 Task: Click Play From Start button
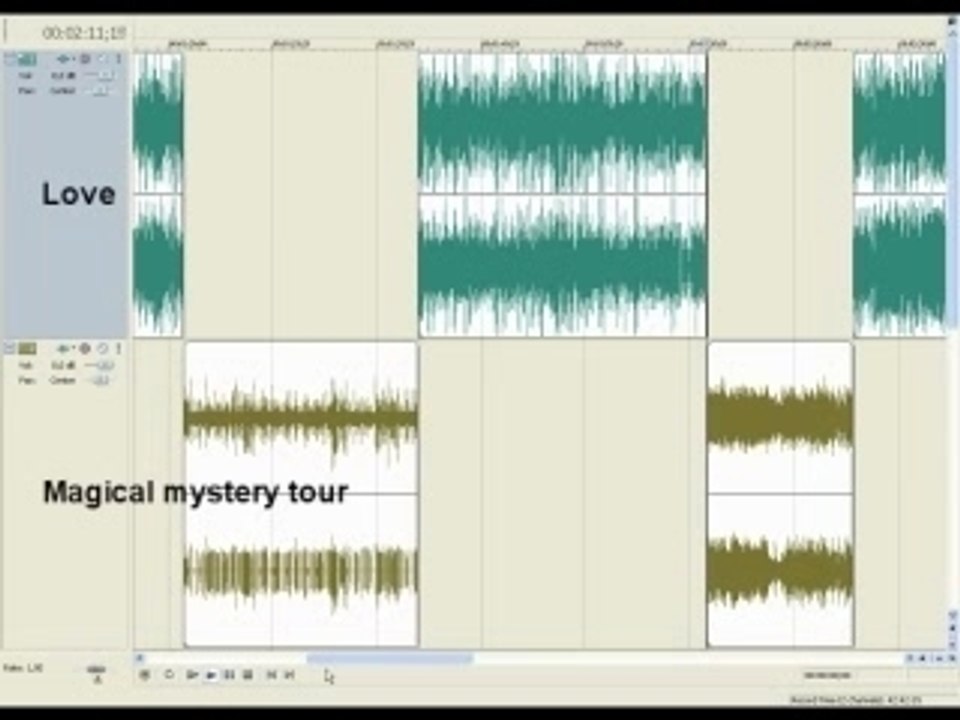(x=192, y=675)
